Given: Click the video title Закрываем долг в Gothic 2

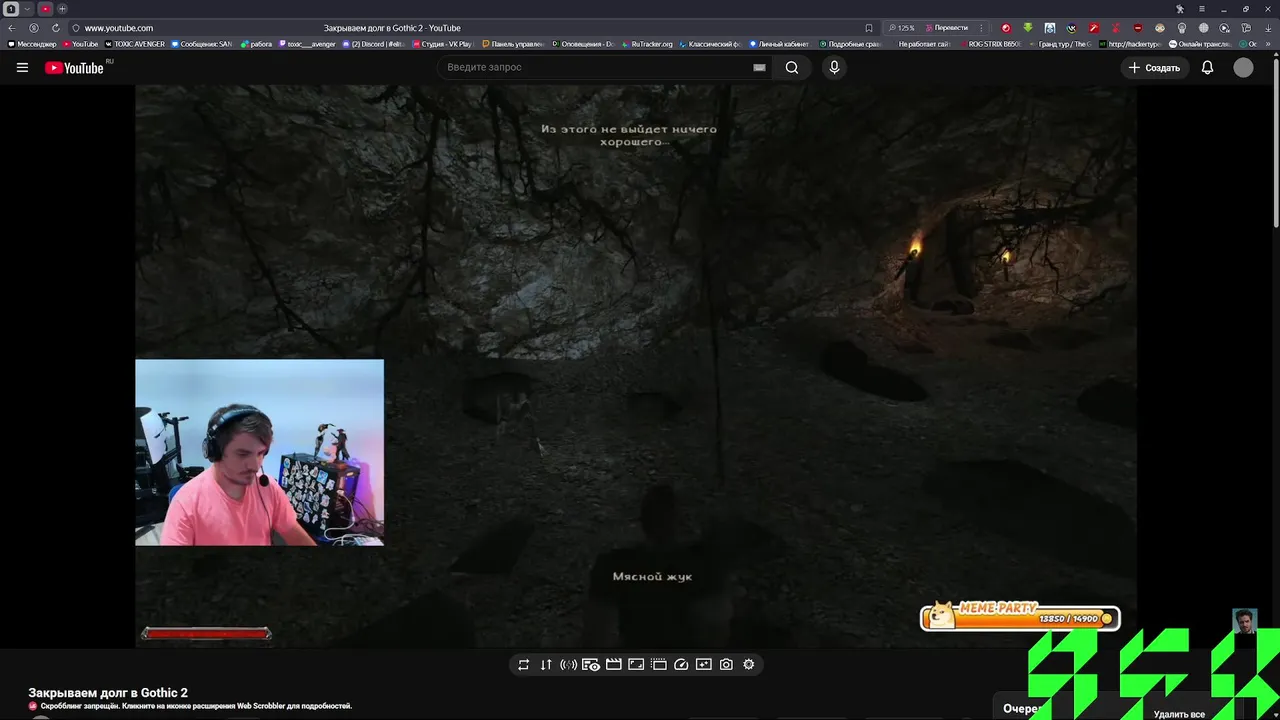Looking at the screenshot, I should click(108, 693).
